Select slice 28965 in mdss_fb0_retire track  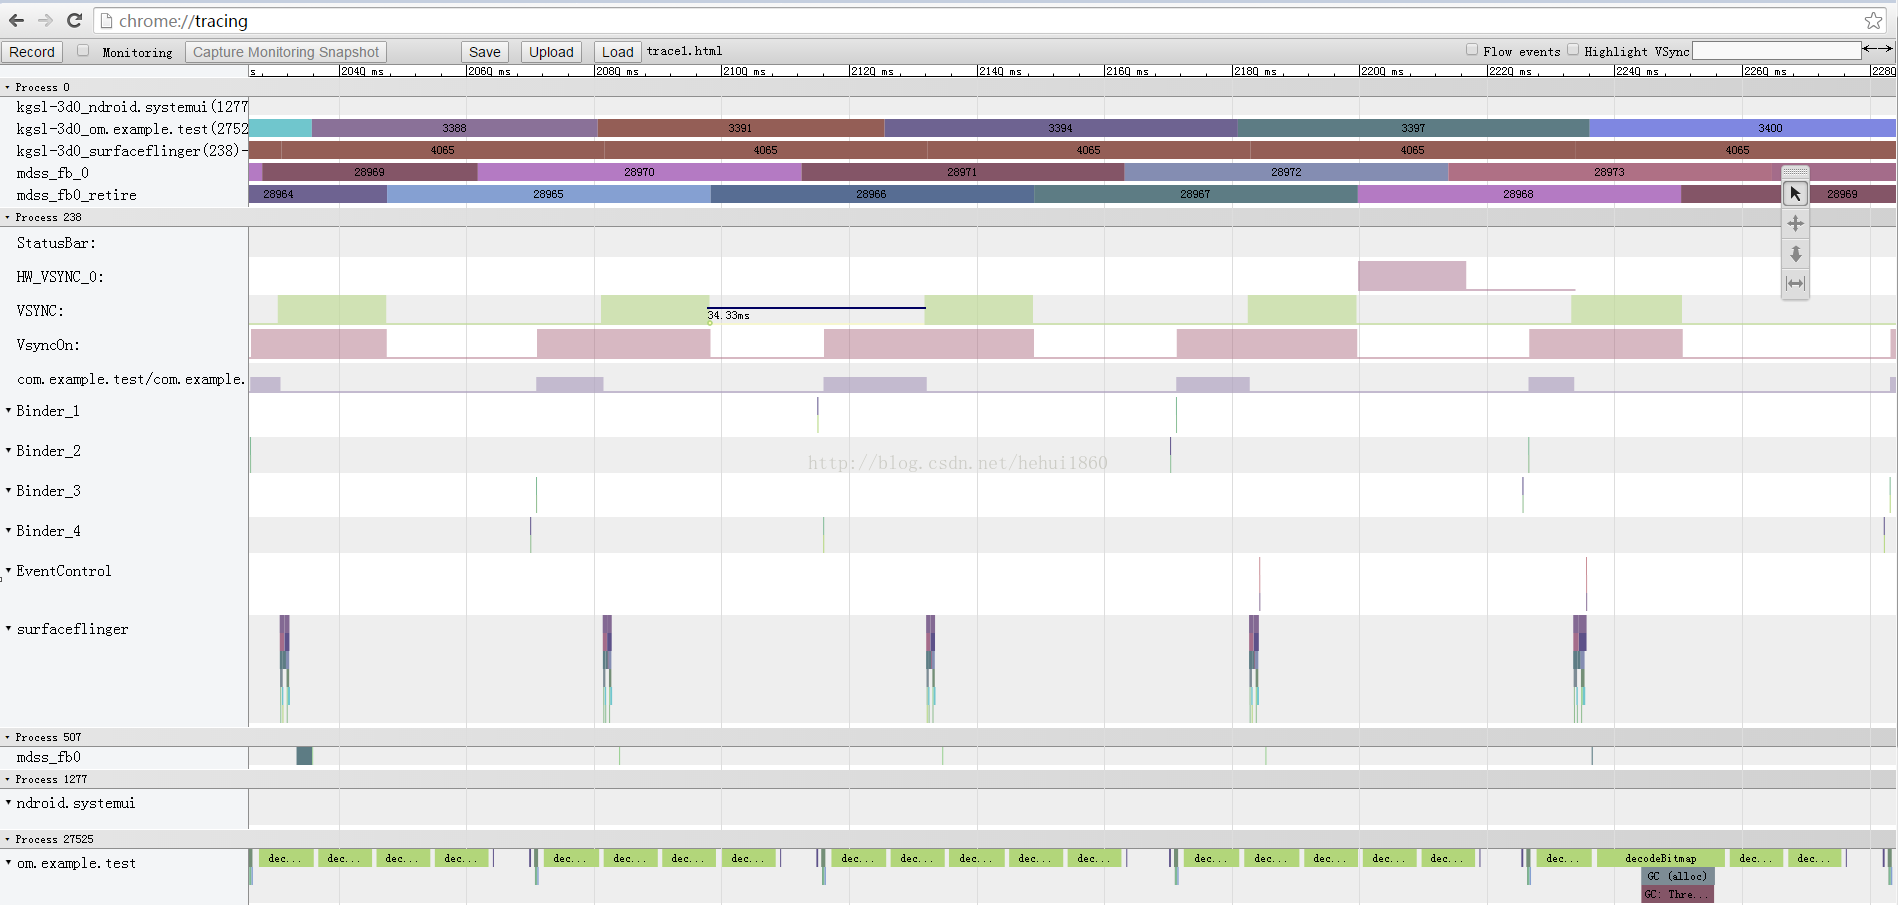[548, 194]
